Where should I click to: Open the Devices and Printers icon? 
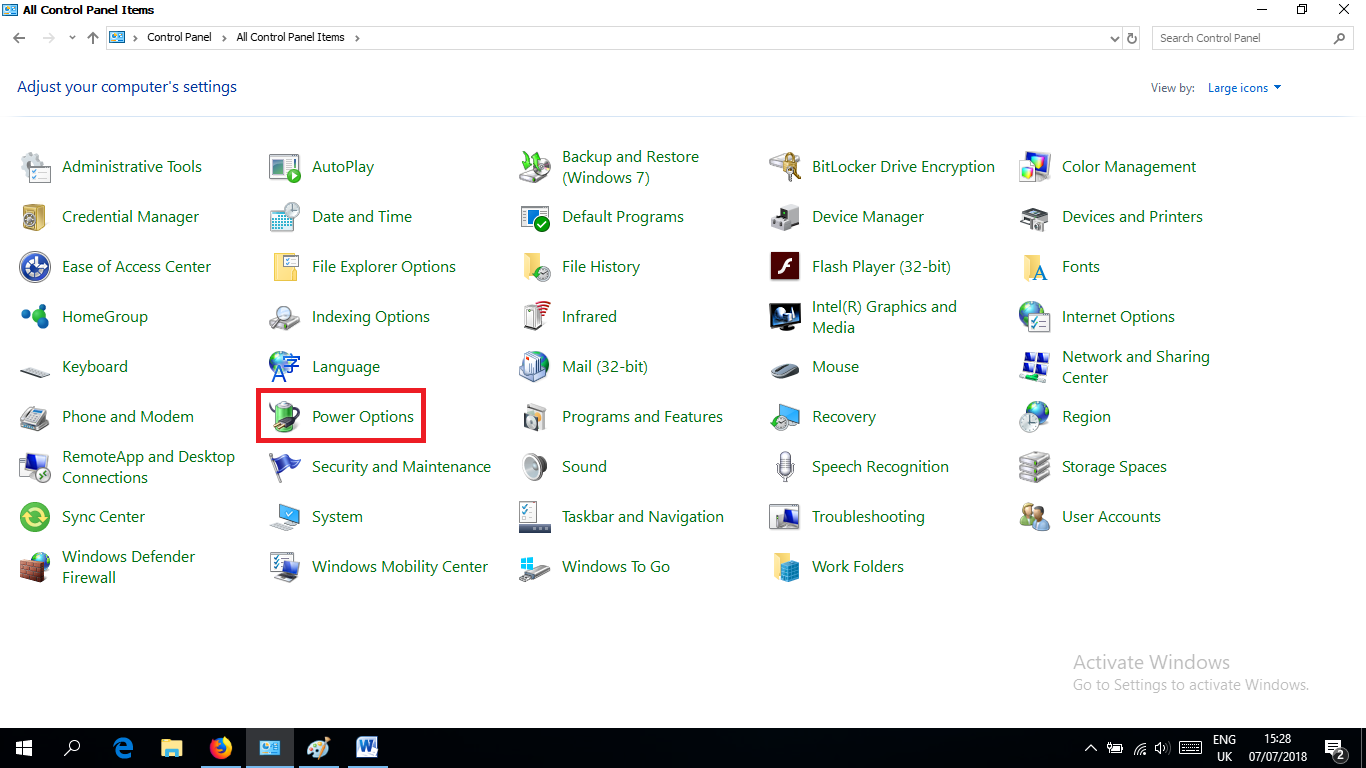(x=1035, y=217)
